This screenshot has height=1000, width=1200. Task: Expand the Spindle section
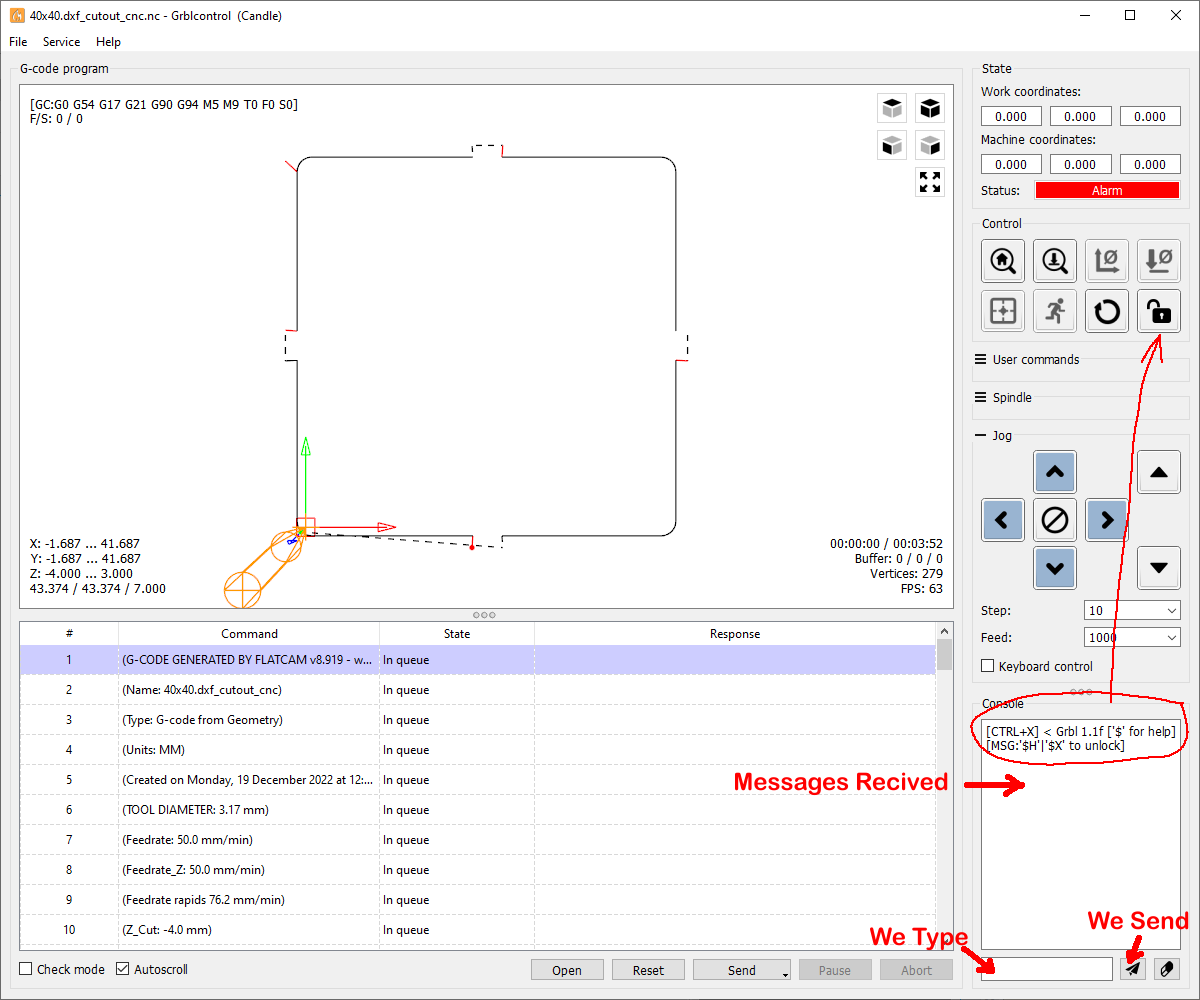click(x=1002, y=397)
